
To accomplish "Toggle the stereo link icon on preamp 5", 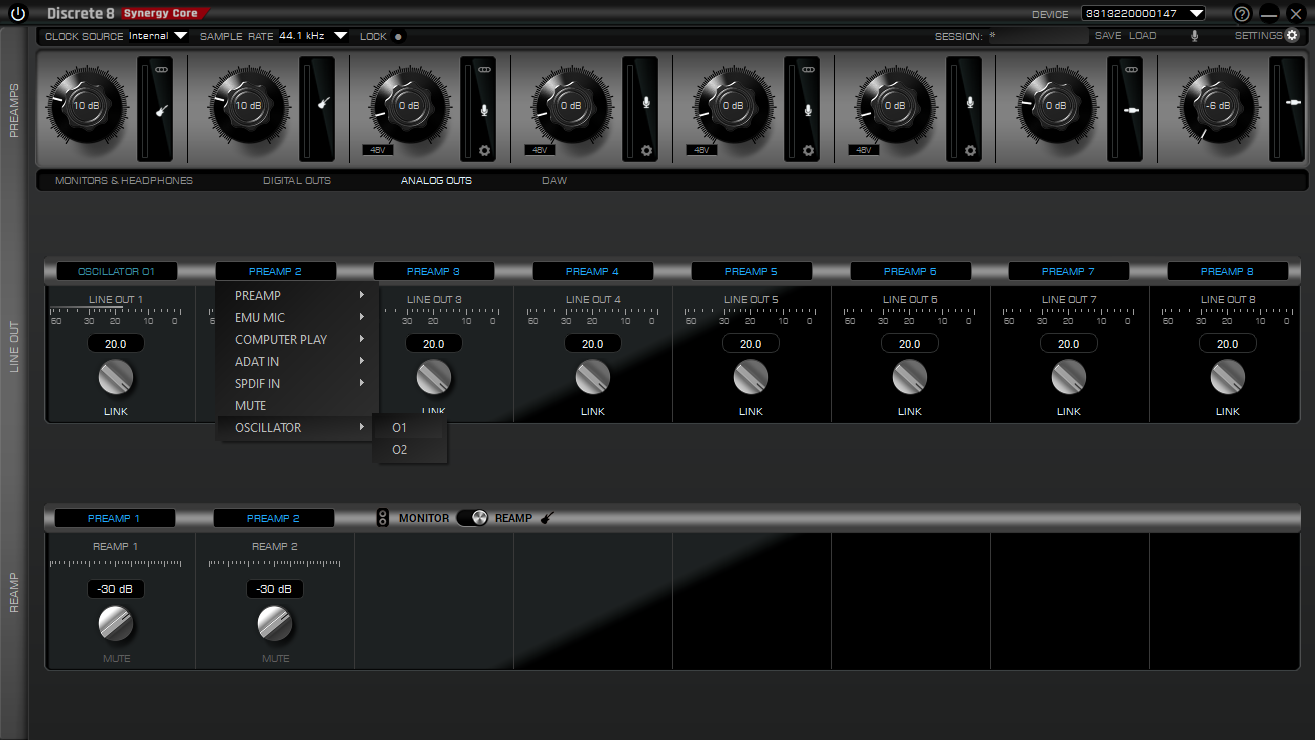I will click(x=809, y=68).
